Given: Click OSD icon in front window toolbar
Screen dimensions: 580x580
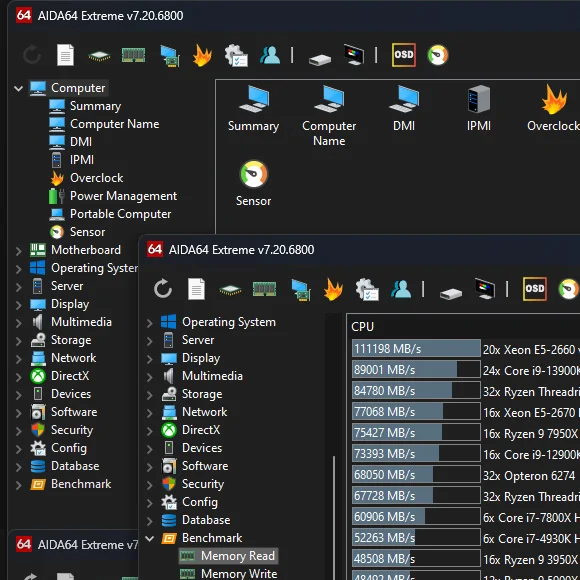Looking at the screenshot, I should (535, 289).
